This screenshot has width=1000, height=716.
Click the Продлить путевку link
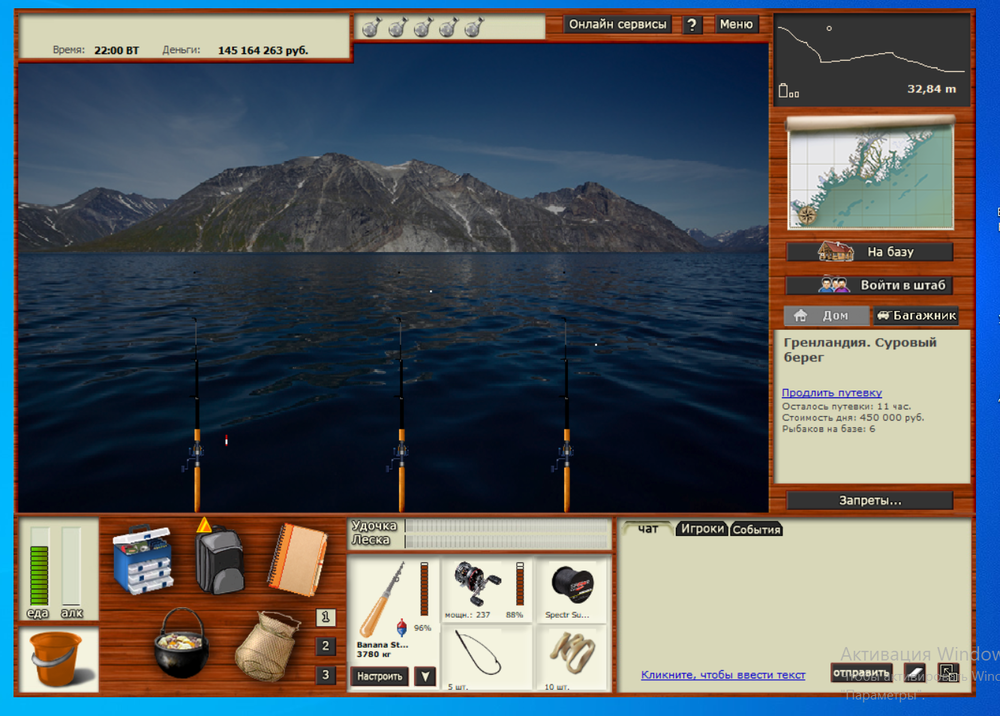tap(831, 393)
